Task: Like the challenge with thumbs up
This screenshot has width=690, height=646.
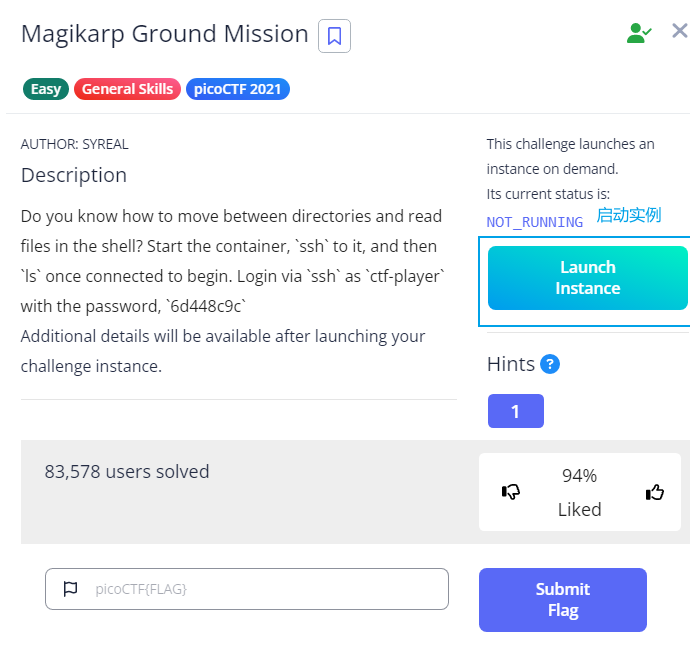Action: point(655,491)
